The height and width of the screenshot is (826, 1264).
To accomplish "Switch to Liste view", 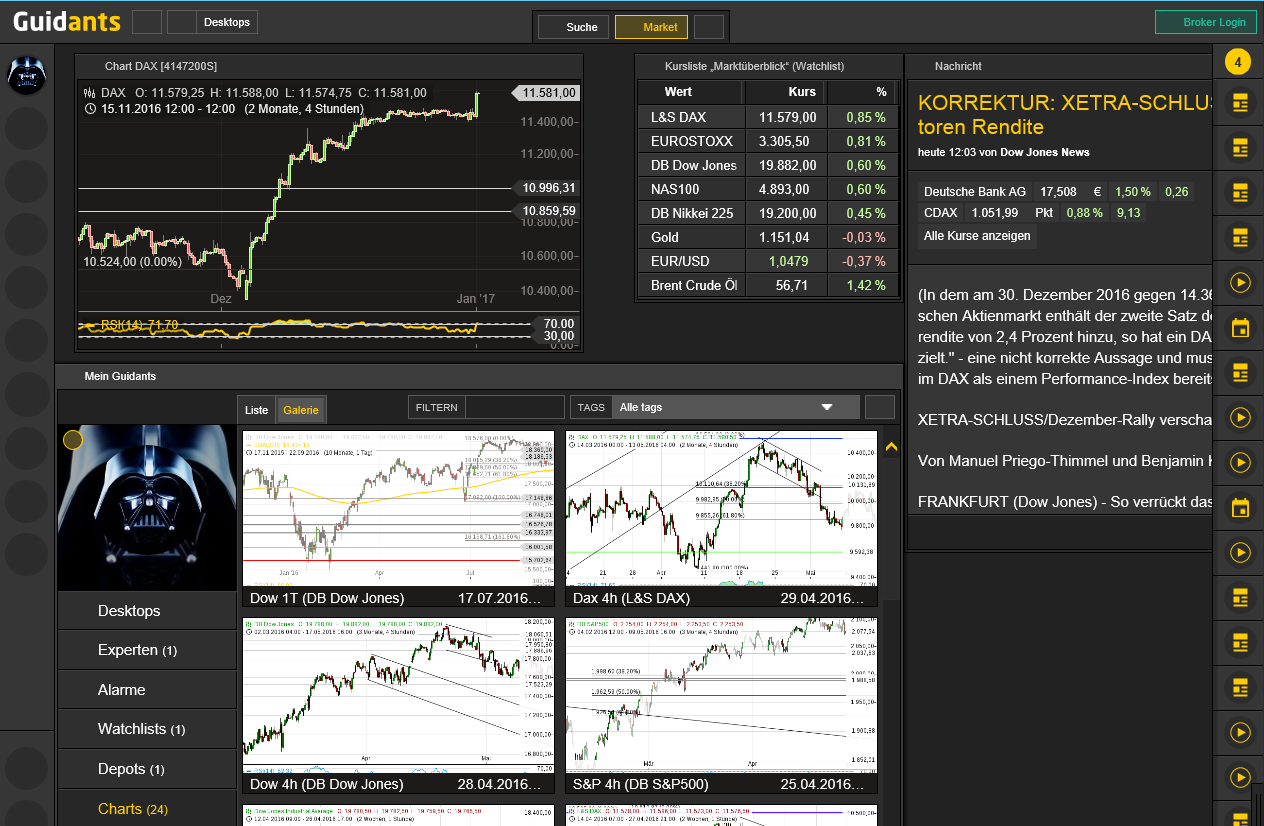I will click(x=257, y=410).
